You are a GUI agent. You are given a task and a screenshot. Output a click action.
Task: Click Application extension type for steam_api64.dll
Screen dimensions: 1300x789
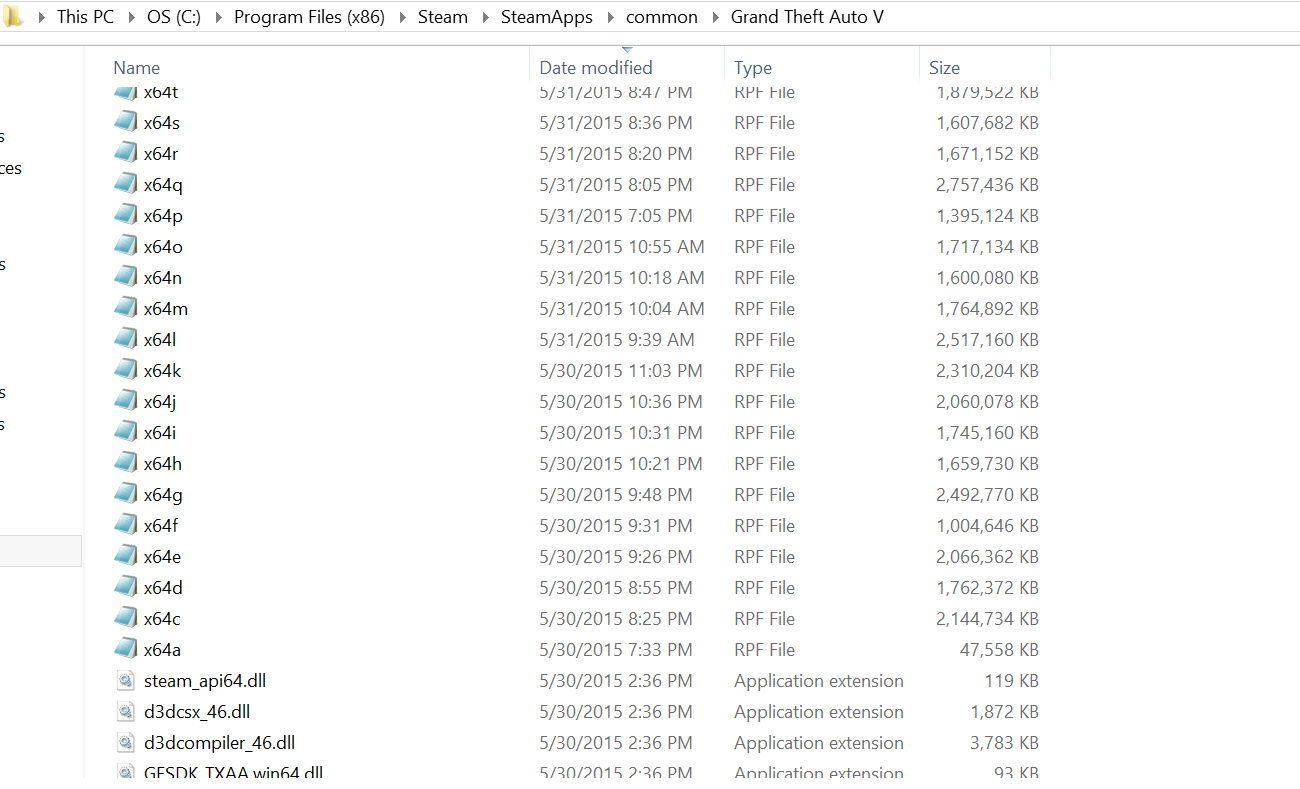pos(819,681)
